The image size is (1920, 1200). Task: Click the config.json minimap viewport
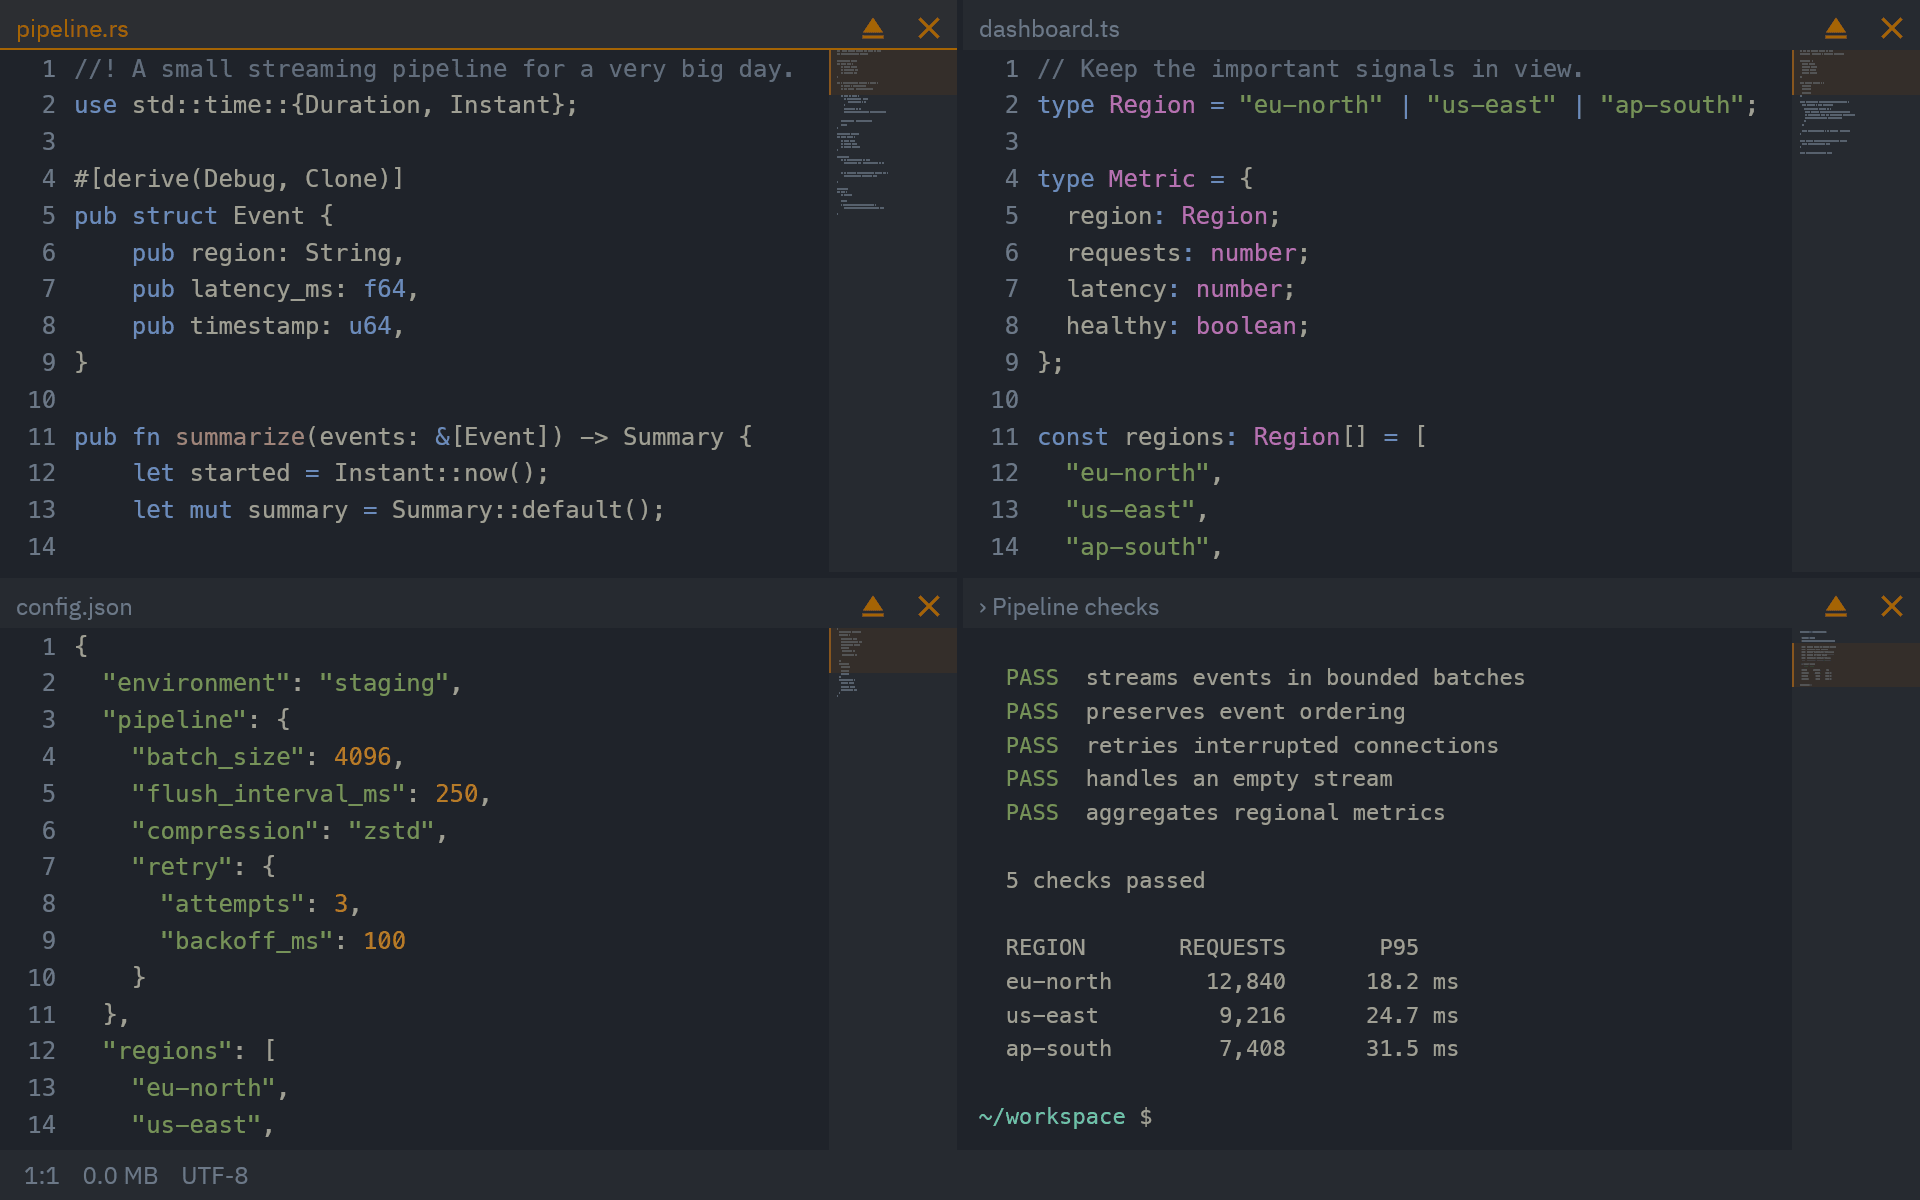(x=893, y=650)
